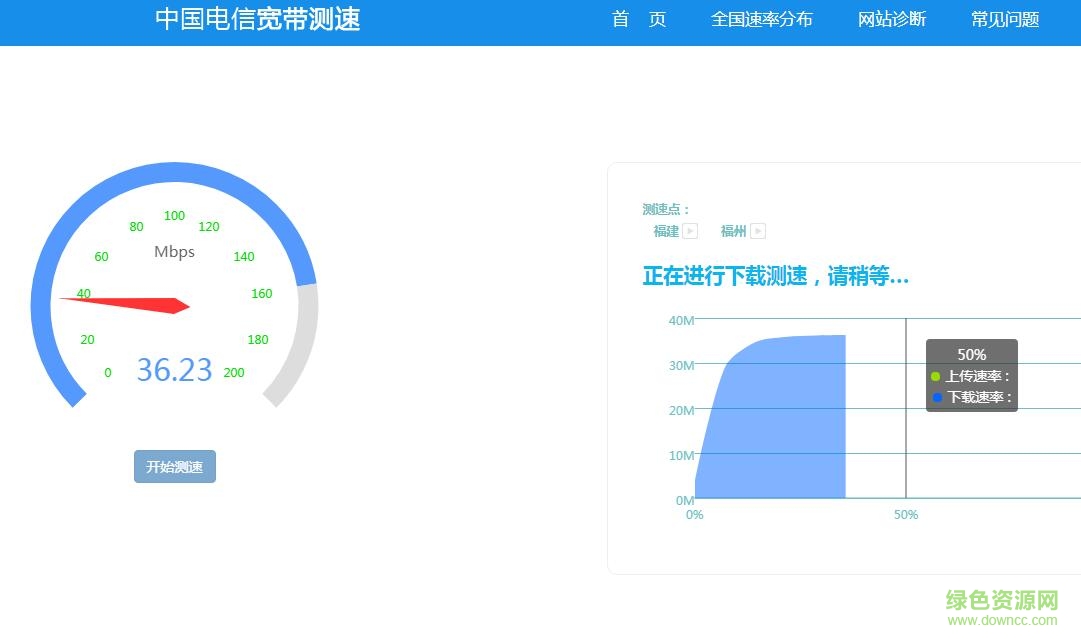Click the red speedometer needle
The image size is (1081, 639).
(140, 302)
